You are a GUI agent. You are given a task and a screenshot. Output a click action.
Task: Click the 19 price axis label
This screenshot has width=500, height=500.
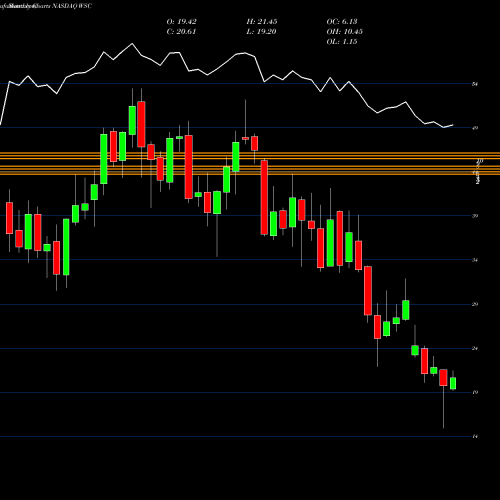(475, 392)
